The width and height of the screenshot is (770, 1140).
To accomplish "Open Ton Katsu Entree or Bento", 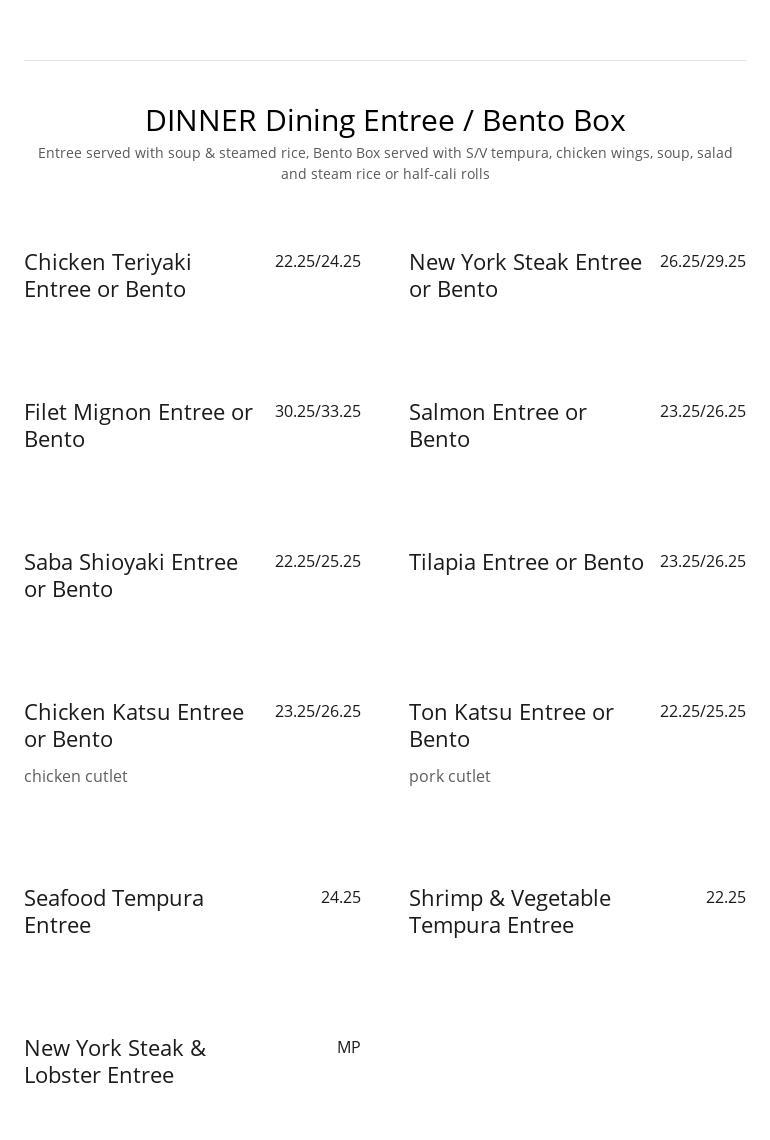I will [x=511, y=725].
